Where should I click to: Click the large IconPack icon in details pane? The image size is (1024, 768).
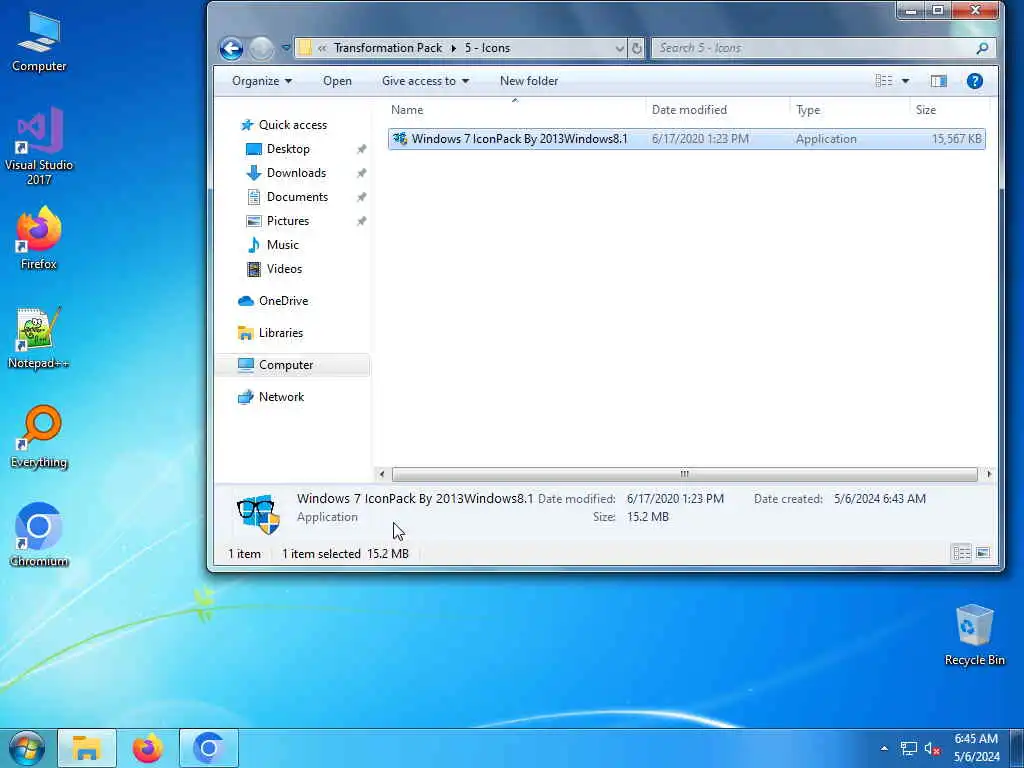258,514
